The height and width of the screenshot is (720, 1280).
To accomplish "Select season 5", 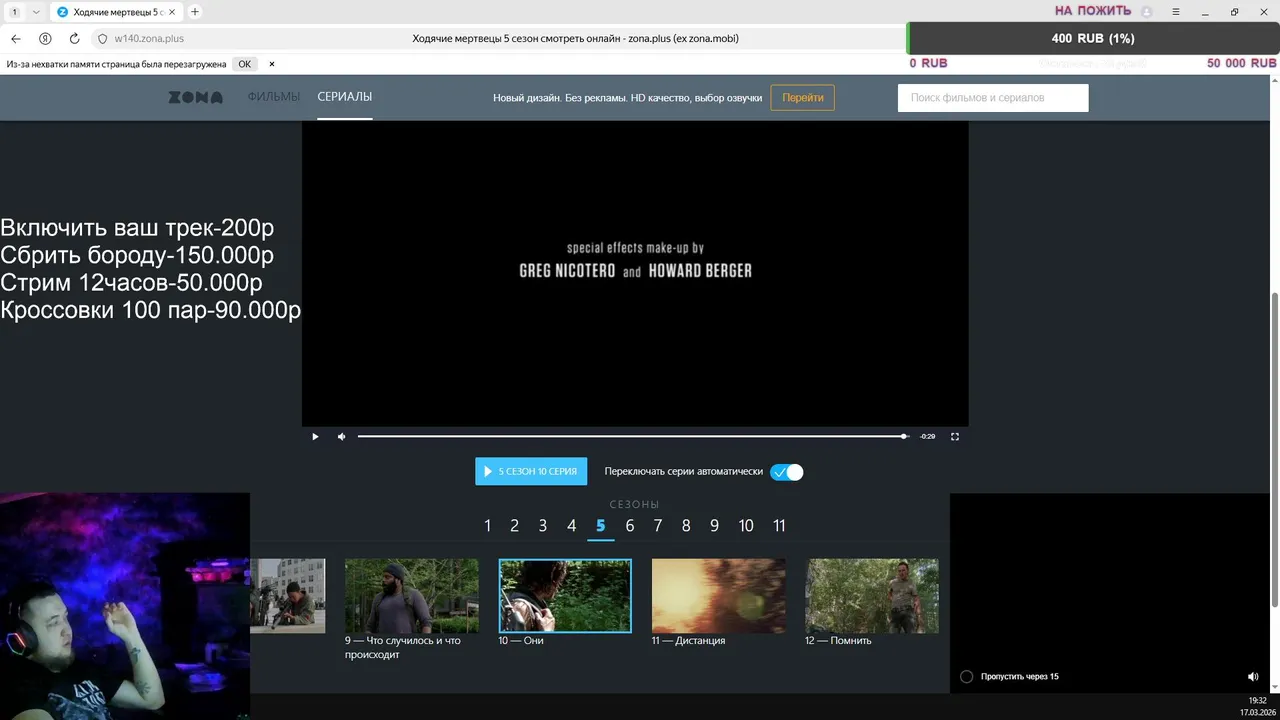I will tap(601, 526).
